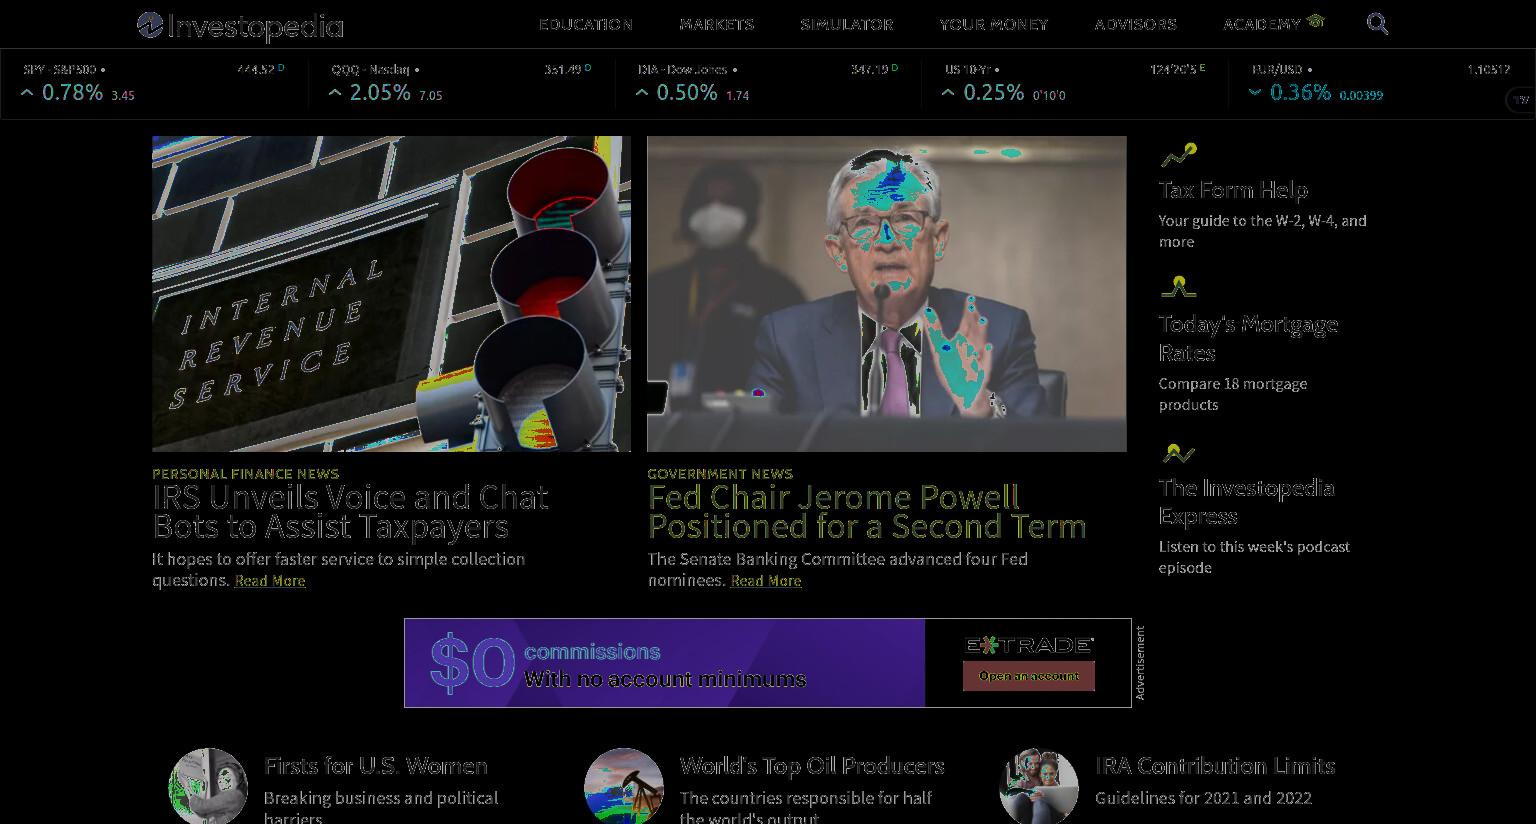
Task: Click the Academy graduation cap icon
Action: coord(1315,21)
